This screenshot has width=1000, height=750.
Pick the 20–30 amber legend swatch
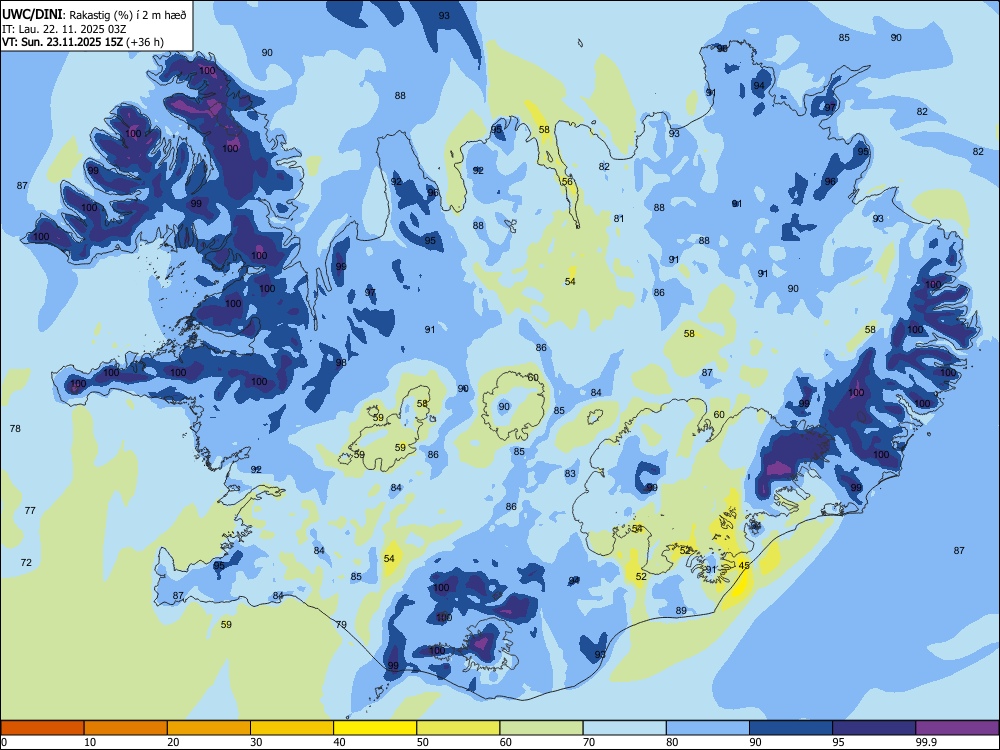pyautogui.click(x=209, y=728)
